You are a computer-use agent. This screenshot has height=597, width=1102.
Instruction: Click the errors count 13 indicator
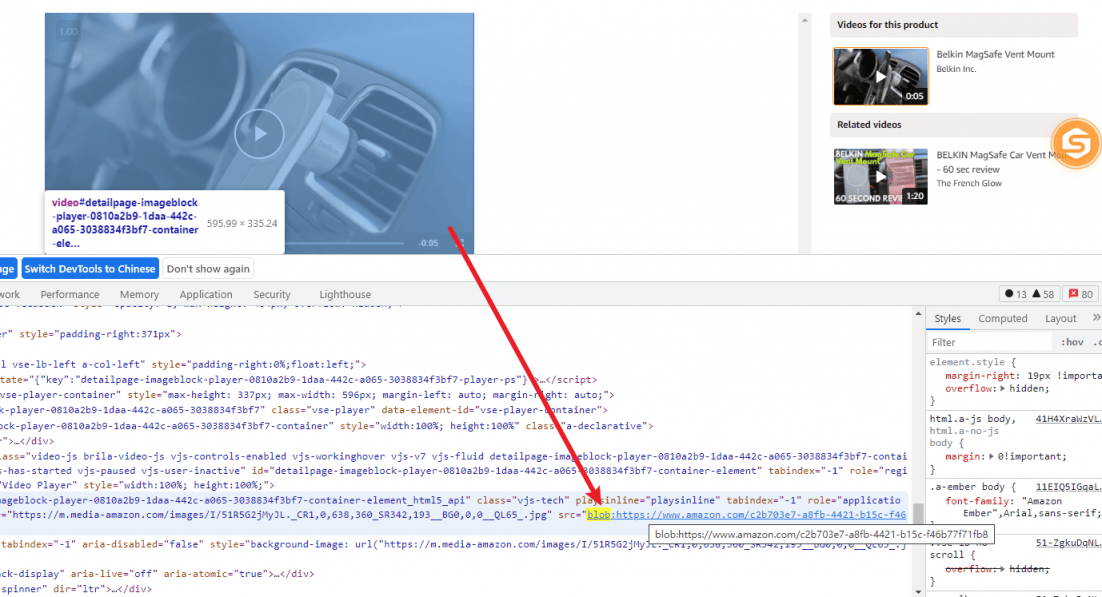[1016, 294]
